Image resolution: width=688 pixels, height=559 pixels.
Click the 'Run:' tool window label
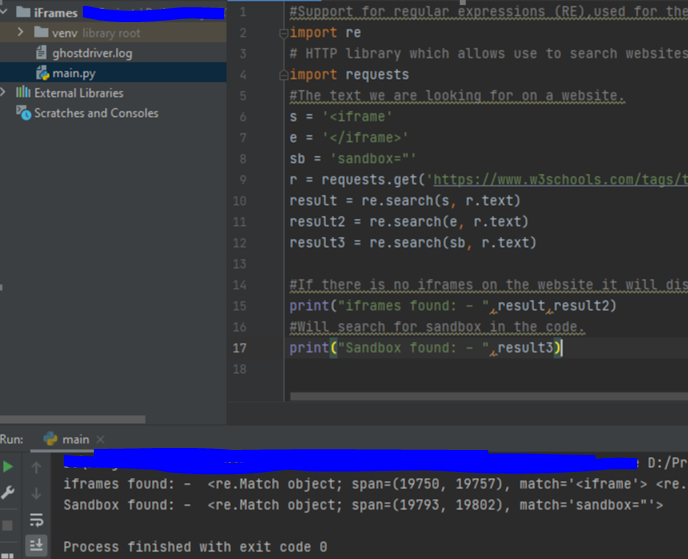[12, 439]
